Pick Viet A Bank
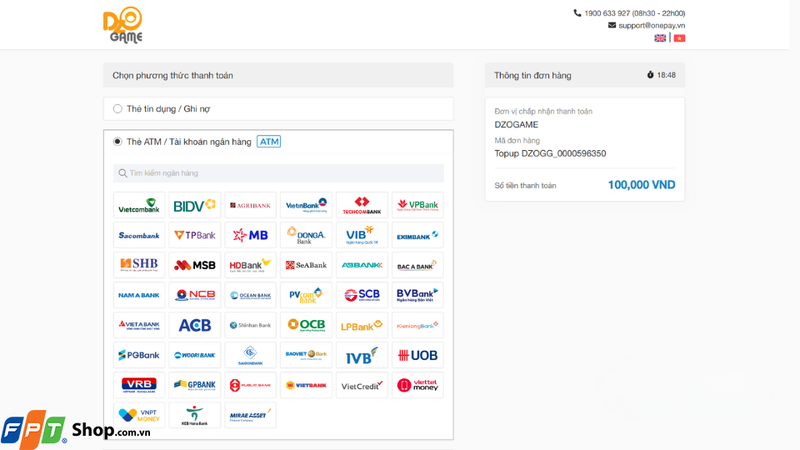Viewport: 800px width, 450px height. 139,325
